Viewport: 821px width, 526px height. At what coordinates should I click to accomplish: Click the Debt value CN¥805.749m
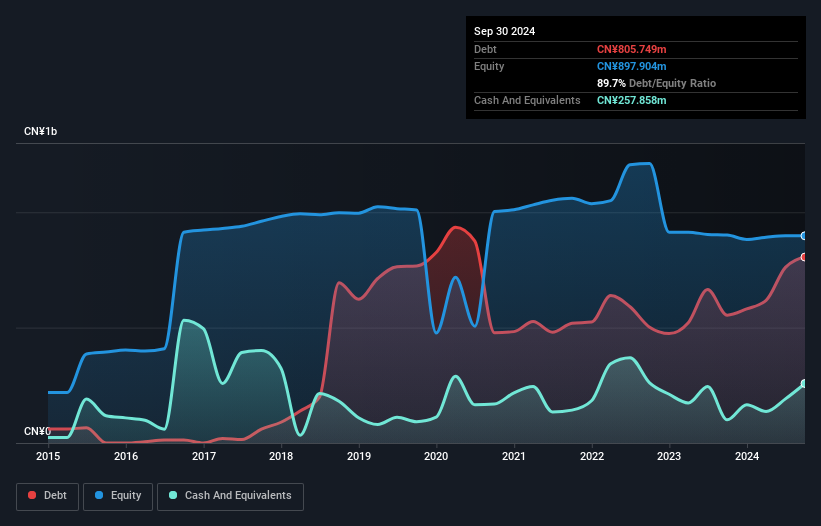pos(631,49)
